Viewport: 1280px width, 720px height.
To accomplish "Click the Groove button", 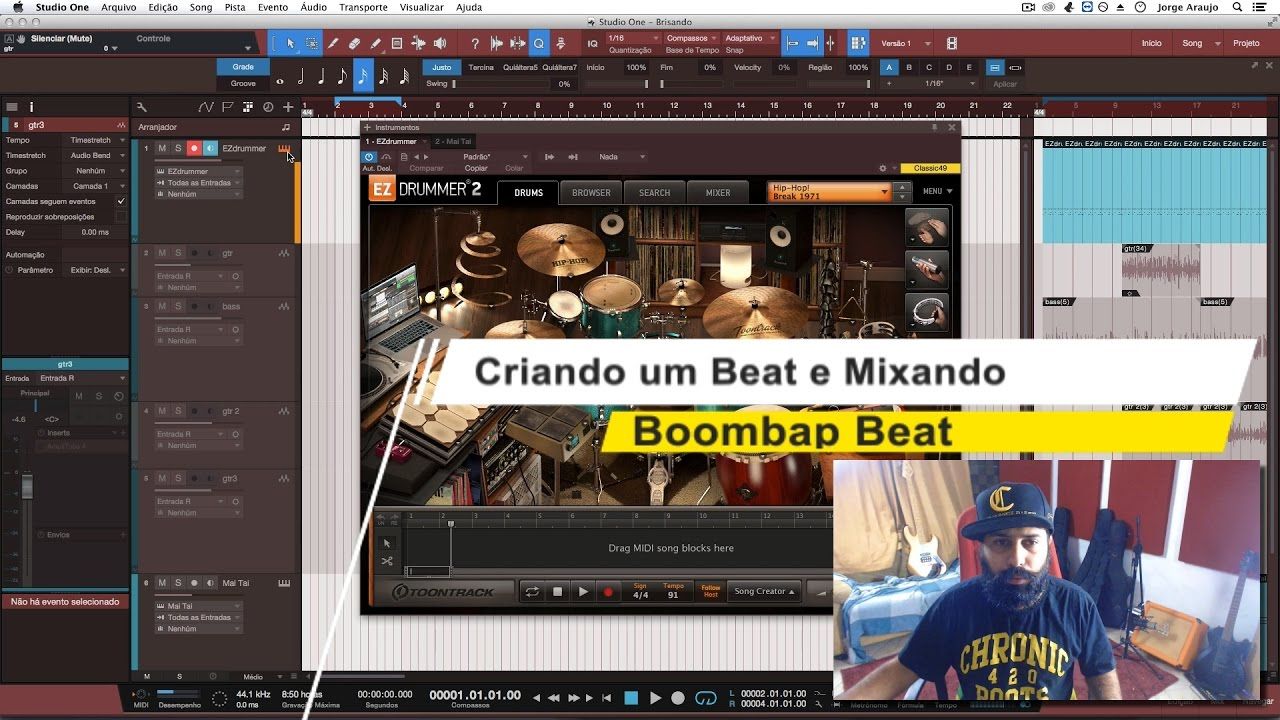I will [x=243, y=83].
